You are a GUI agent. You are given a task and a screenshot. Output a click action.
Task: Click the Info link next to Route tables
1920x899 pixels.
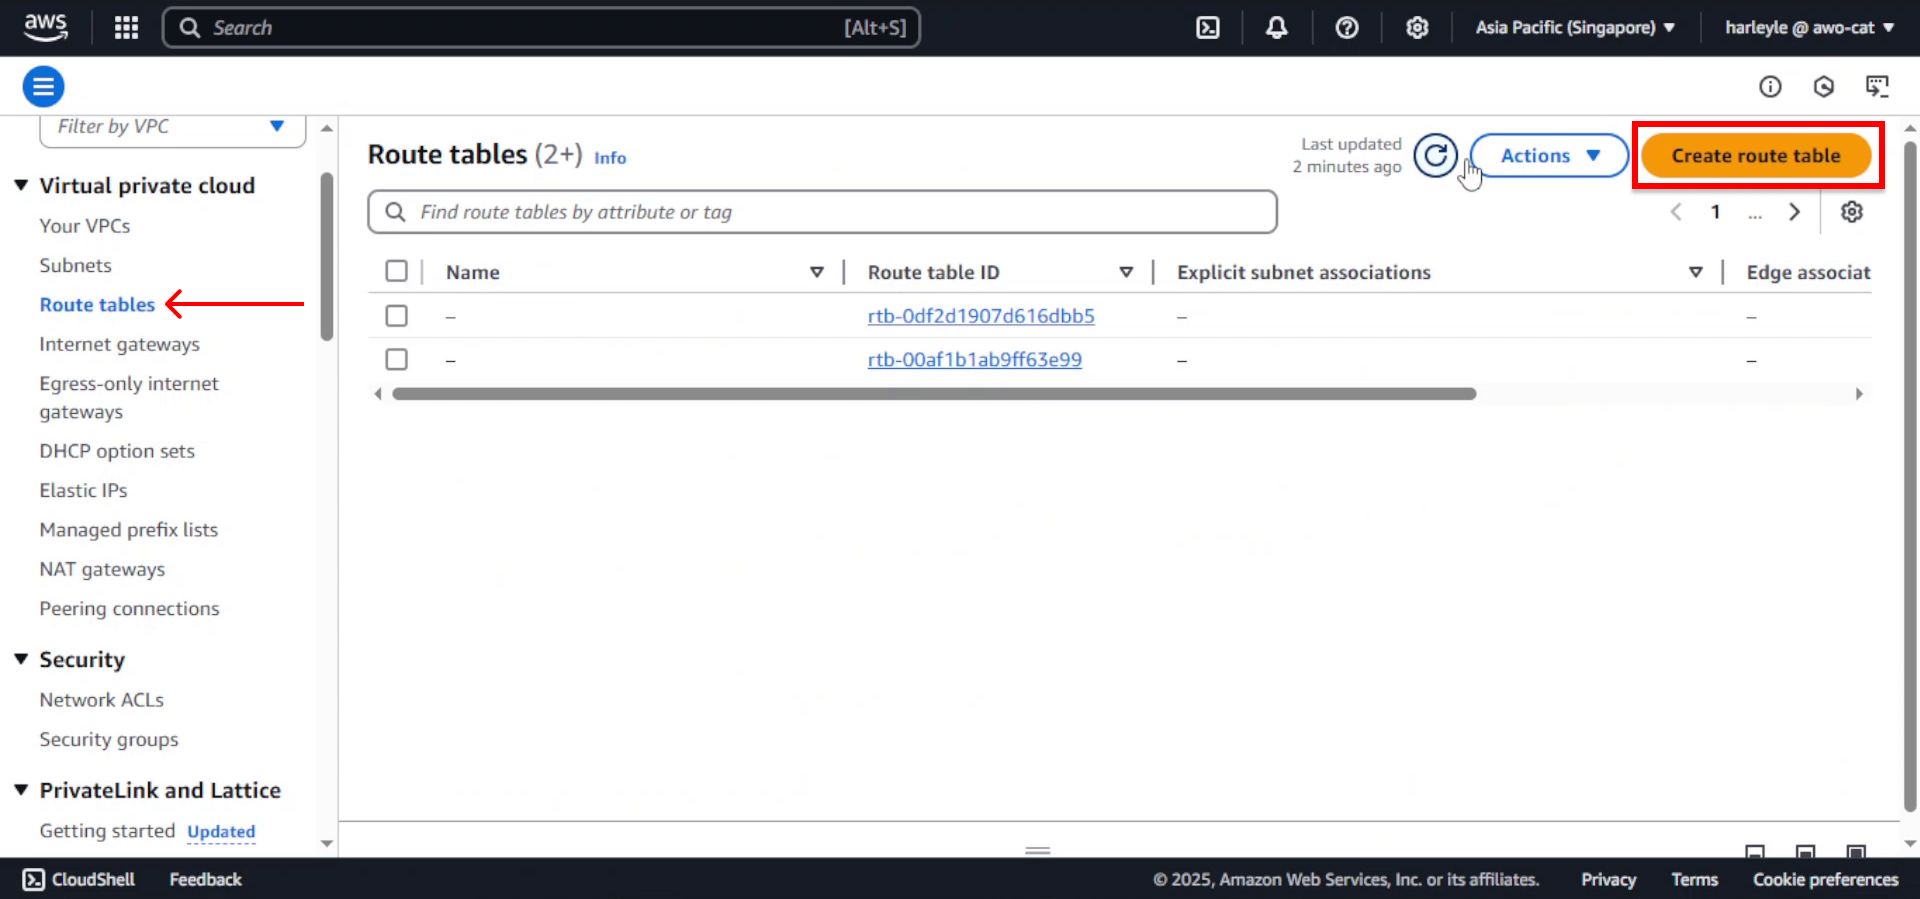click(x=610, y=158)
